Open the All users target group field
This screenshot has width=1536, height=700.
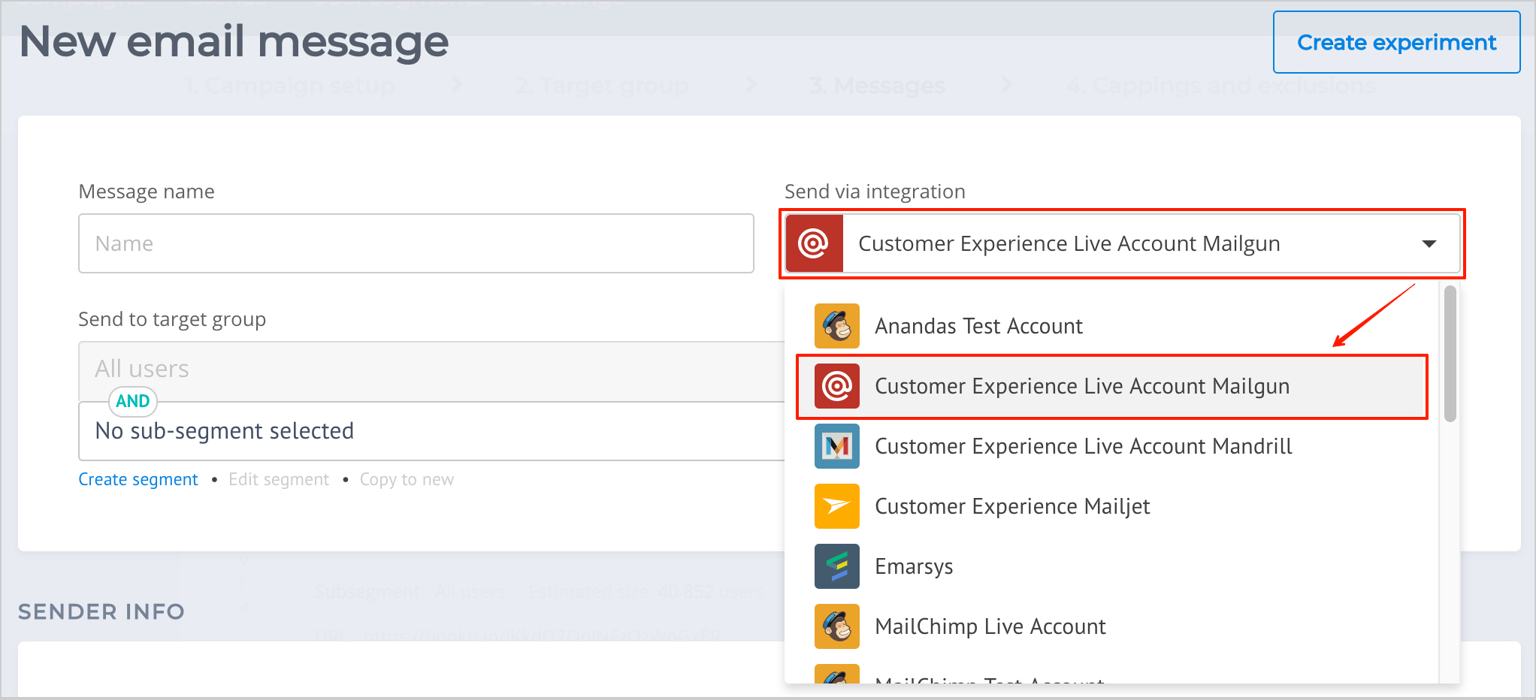pos(431,369)
